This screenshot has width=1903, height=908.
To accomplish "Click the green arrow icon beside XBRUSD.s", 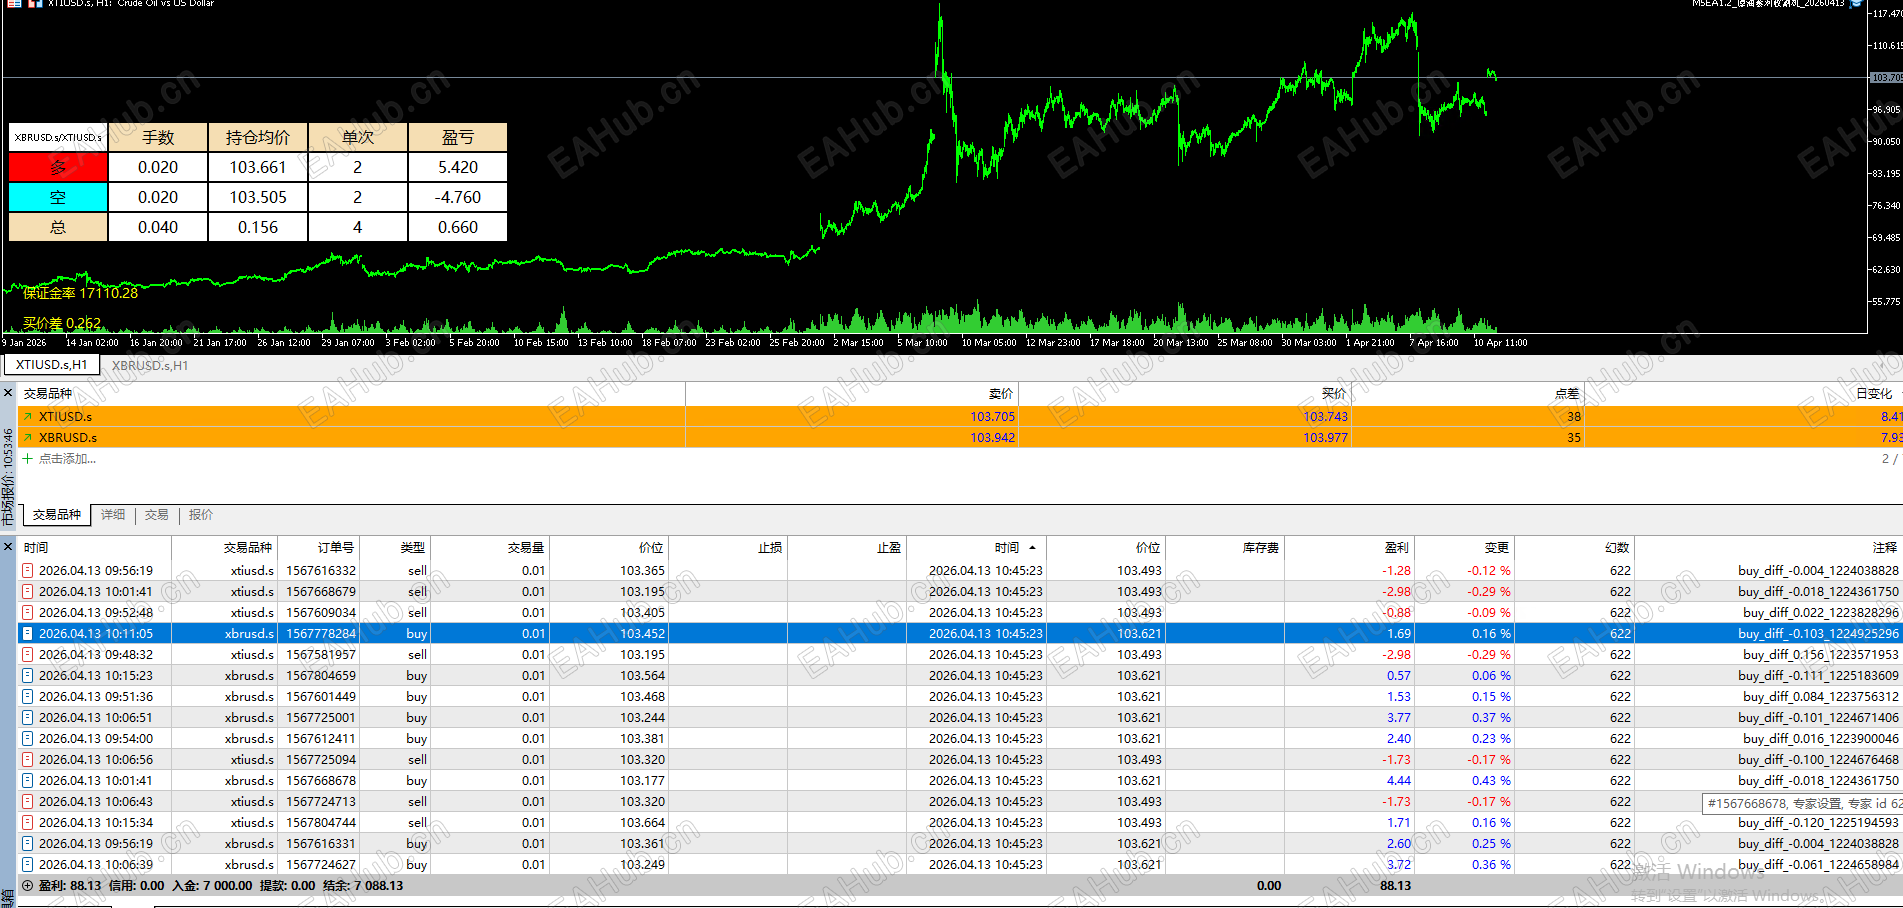I will click(28, 437).
